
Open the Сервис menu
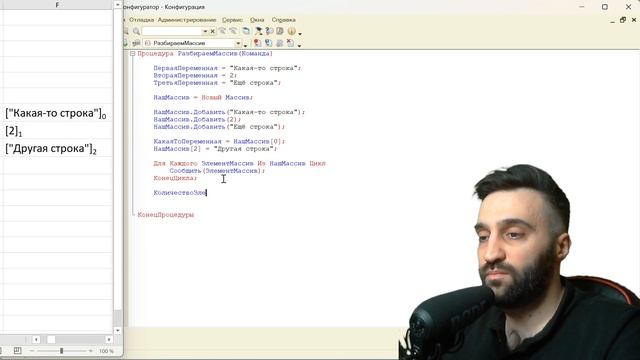(232, 20)
